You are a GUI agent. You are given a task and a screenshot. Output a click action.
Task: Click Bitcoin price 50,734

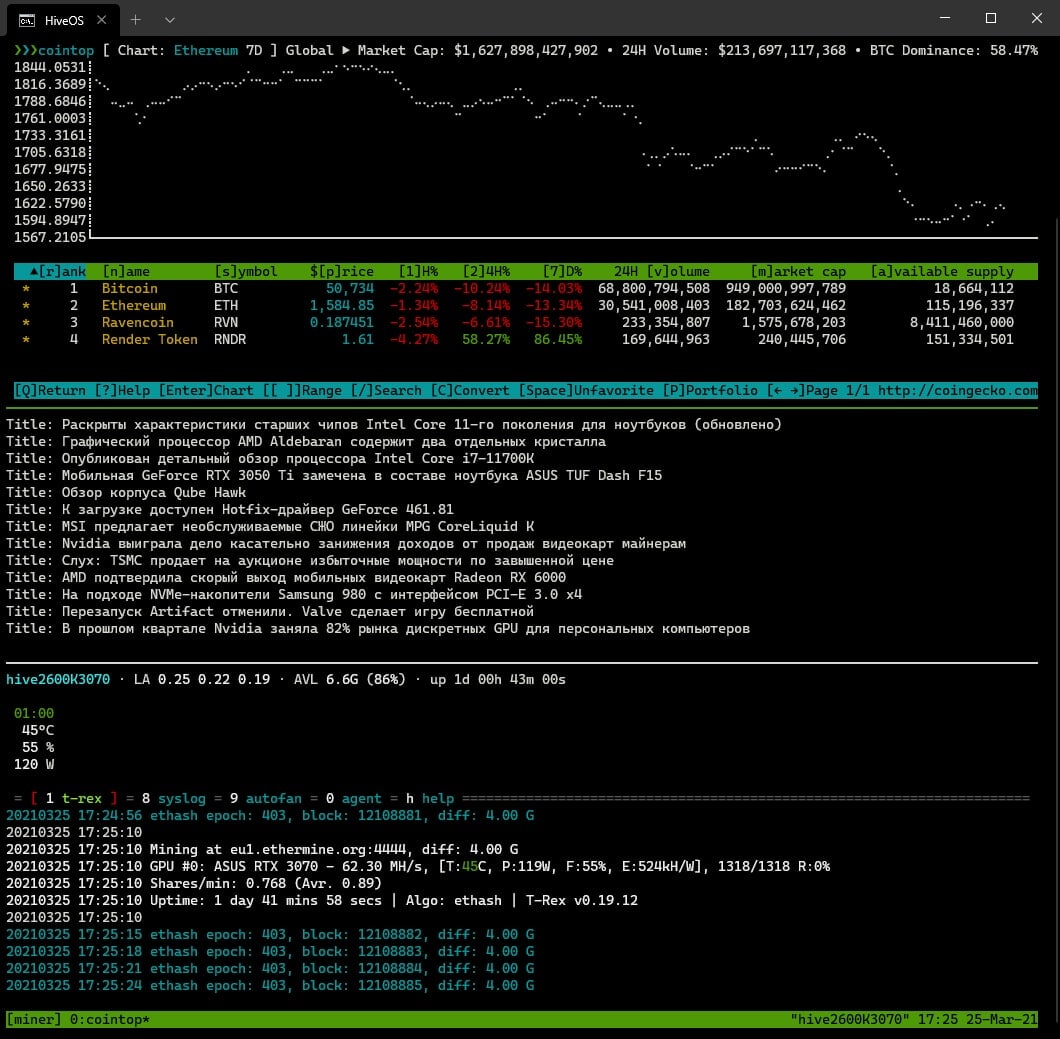click(350, 289)
